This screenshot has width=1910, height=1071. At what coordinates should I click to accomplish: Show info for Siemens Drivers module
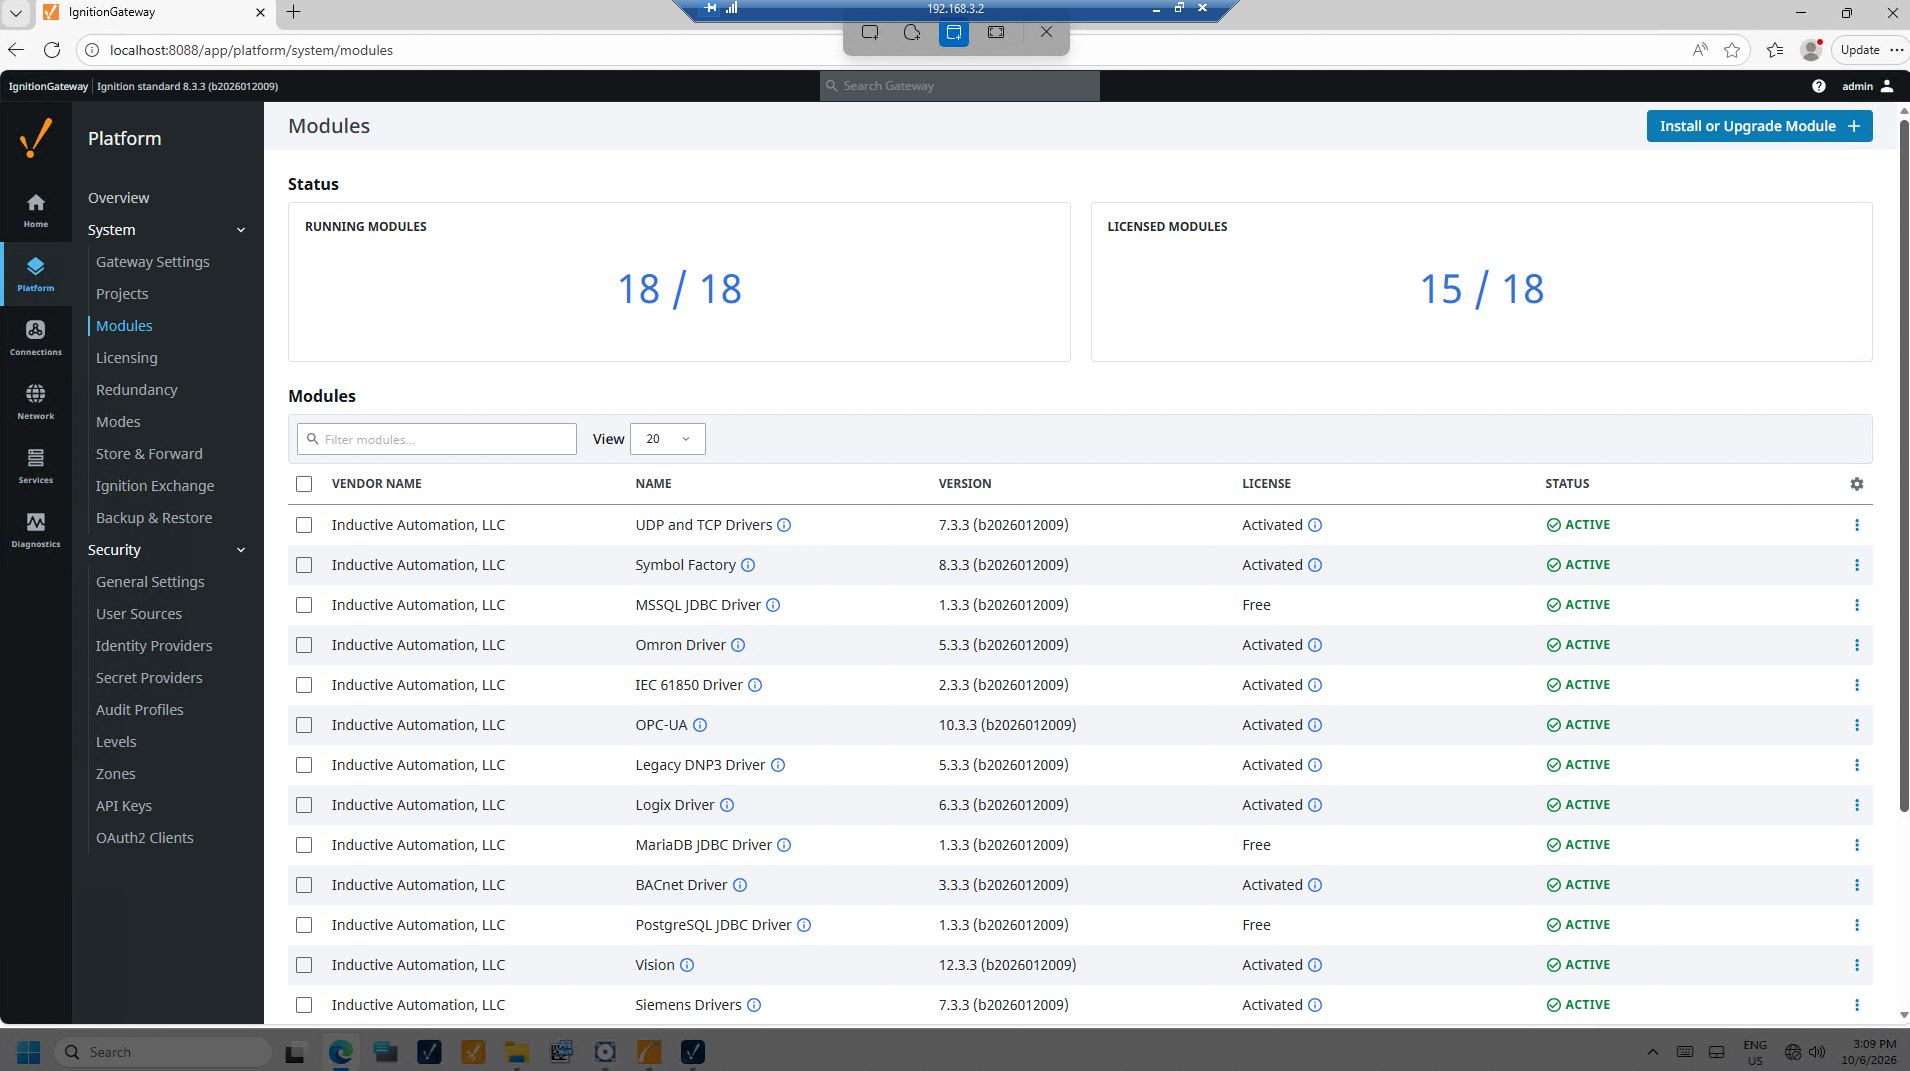click(754, 1005)
